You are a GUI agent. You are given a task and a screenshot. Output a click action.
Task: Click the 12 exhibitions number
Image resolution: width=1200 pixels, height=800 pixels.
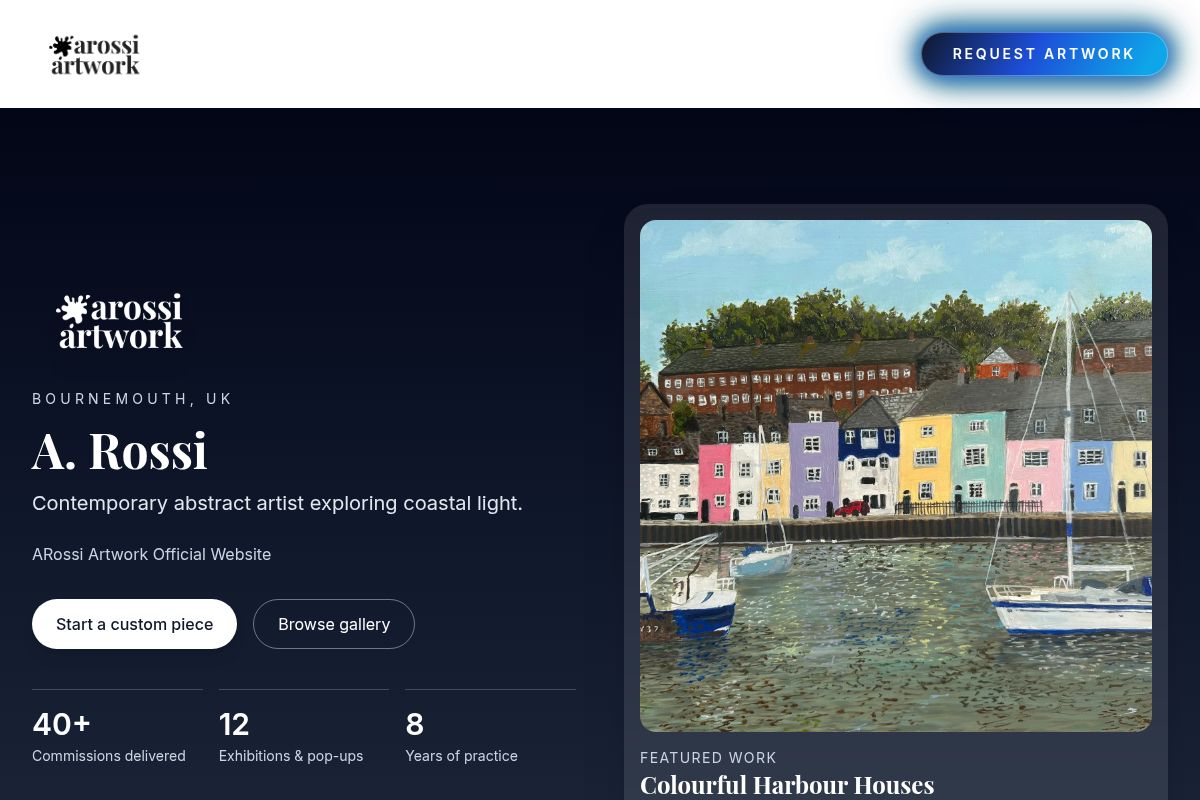234,724
